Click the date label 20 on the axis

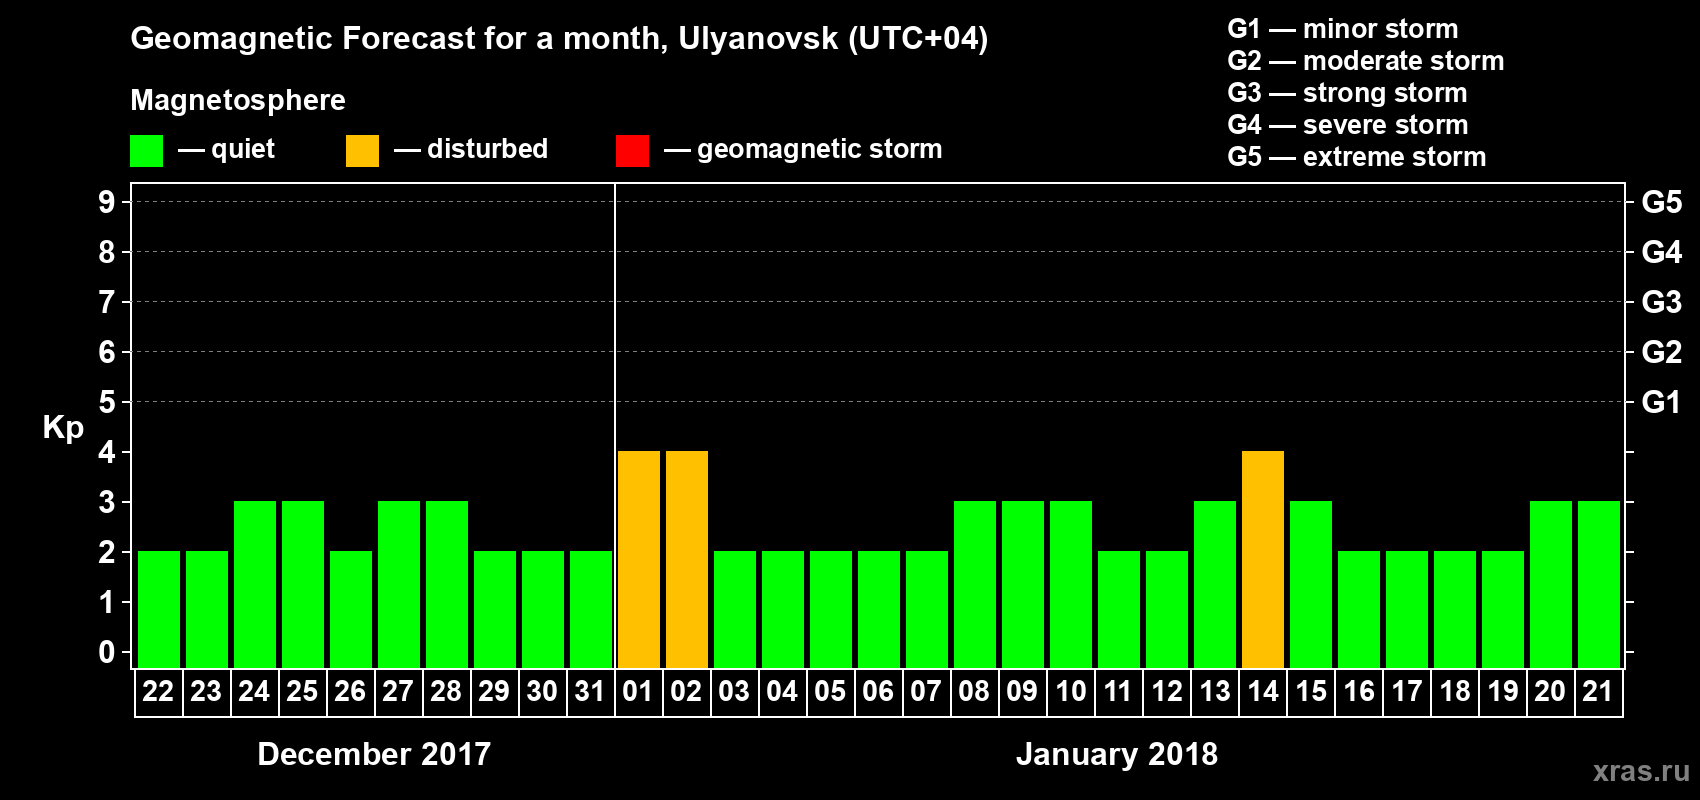click(1550, 691)
